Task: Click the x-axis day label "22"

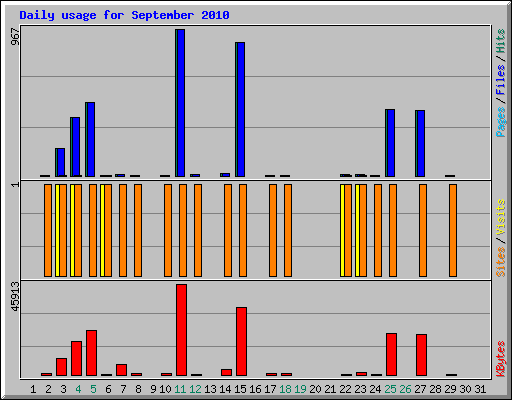Action: (x=345, y=389)
